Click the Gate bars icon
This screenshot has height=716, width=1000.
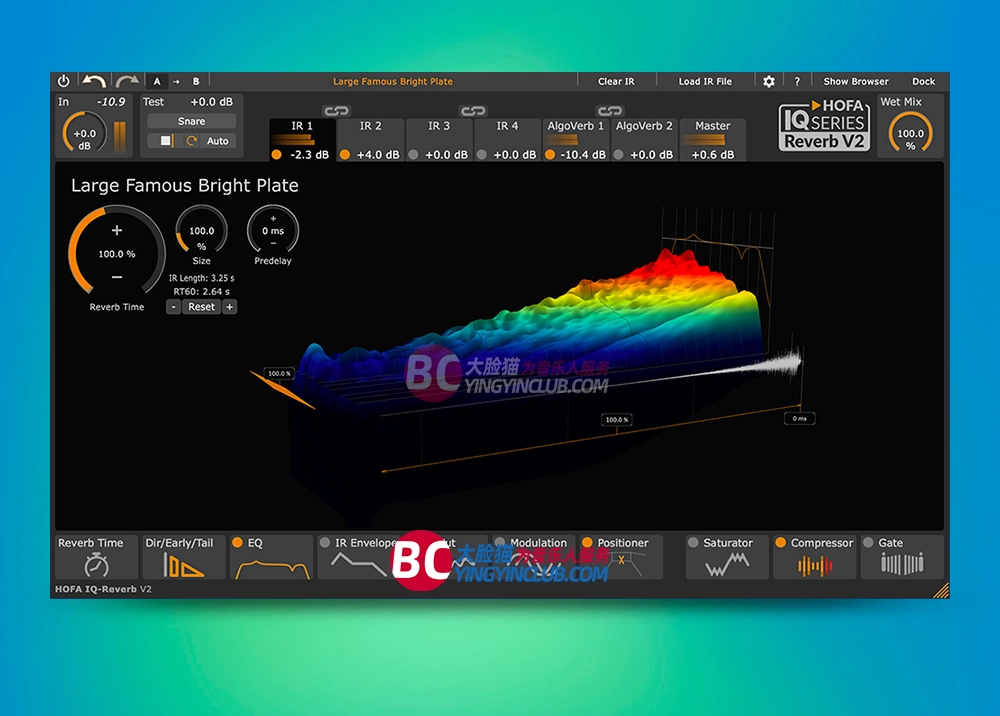pyautogui.click(x=901, y=565)
